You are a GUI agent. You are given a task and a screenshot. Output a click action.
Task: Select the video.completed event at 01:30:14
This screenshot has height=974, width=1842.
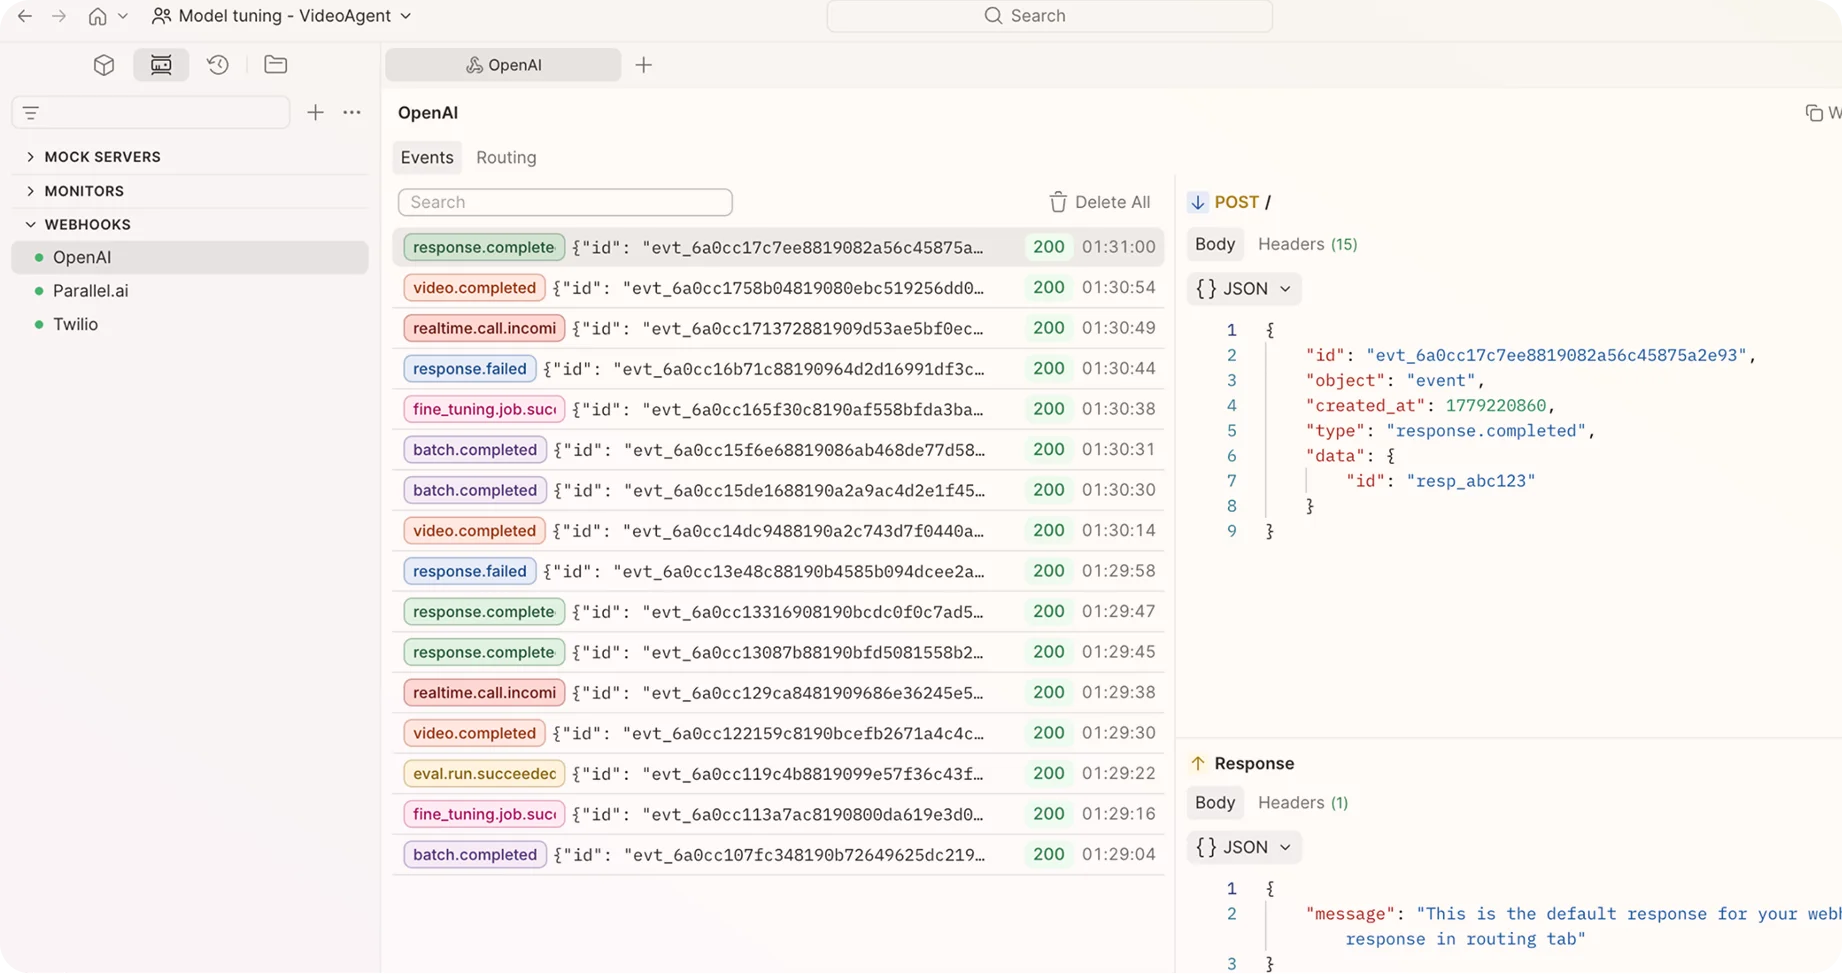778,531
